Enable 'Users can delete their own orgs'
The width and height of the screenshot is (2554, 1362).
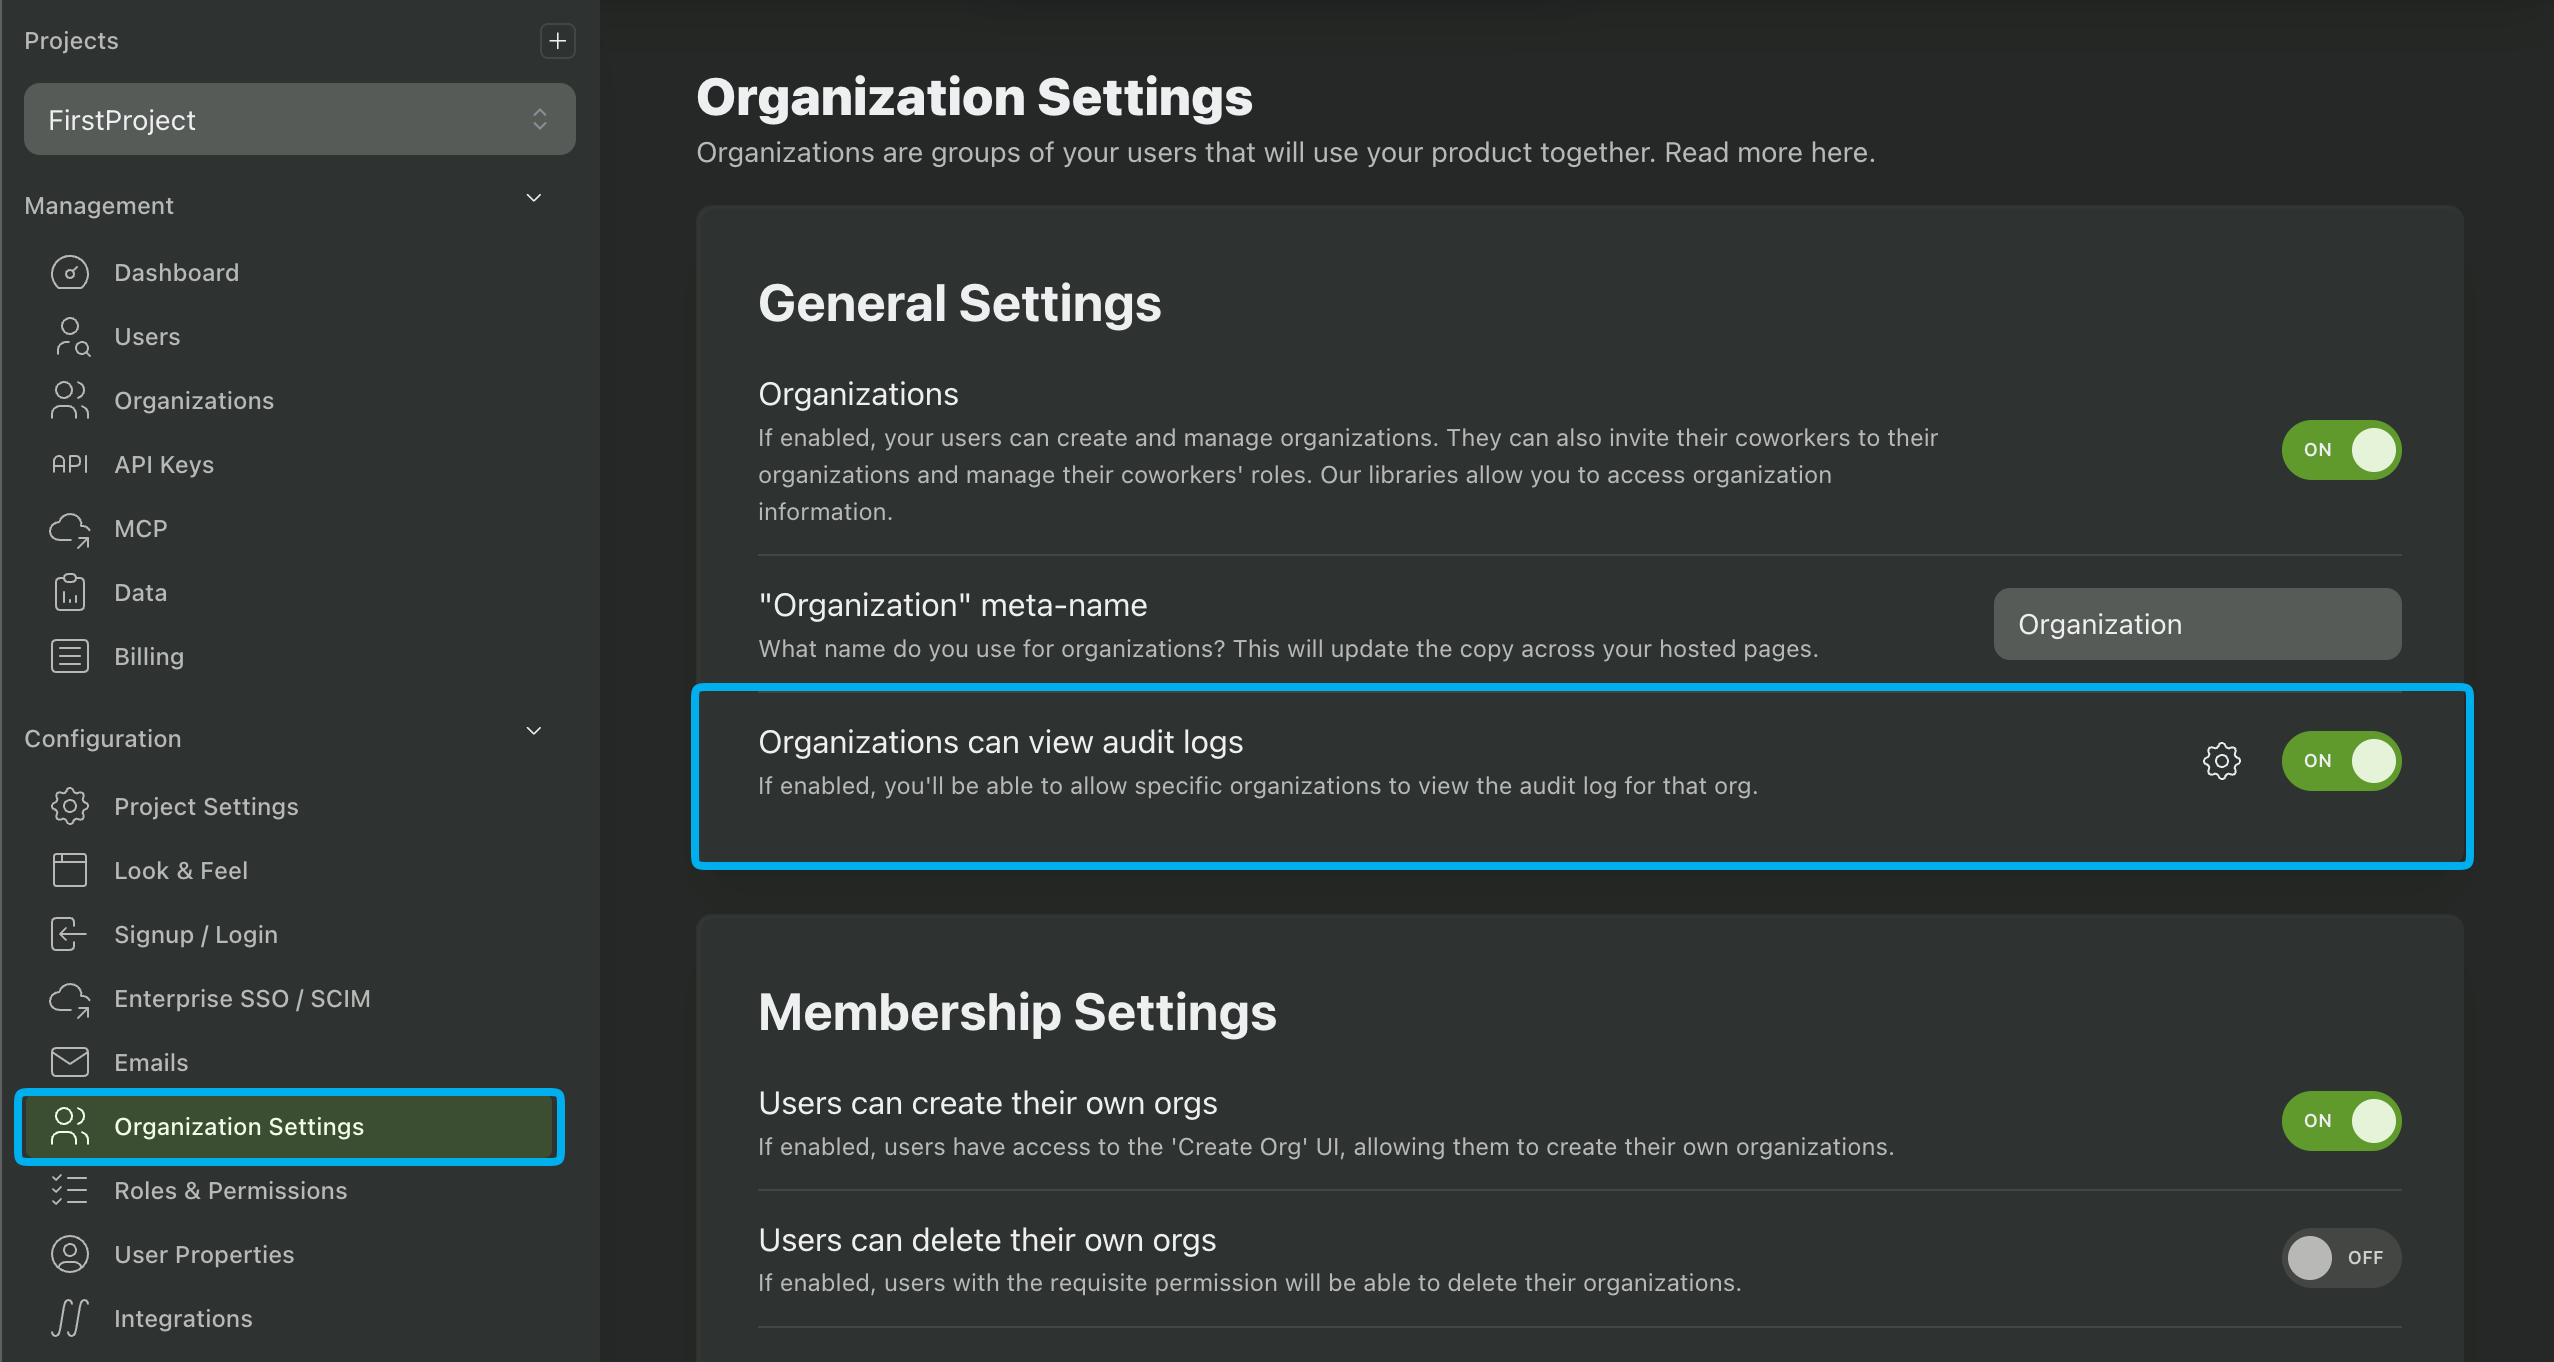[2340, 1258]
